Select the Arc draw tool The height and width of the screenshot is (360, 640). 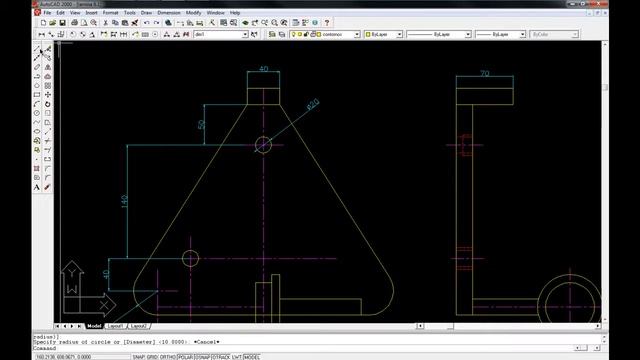(x=37, y=104)
